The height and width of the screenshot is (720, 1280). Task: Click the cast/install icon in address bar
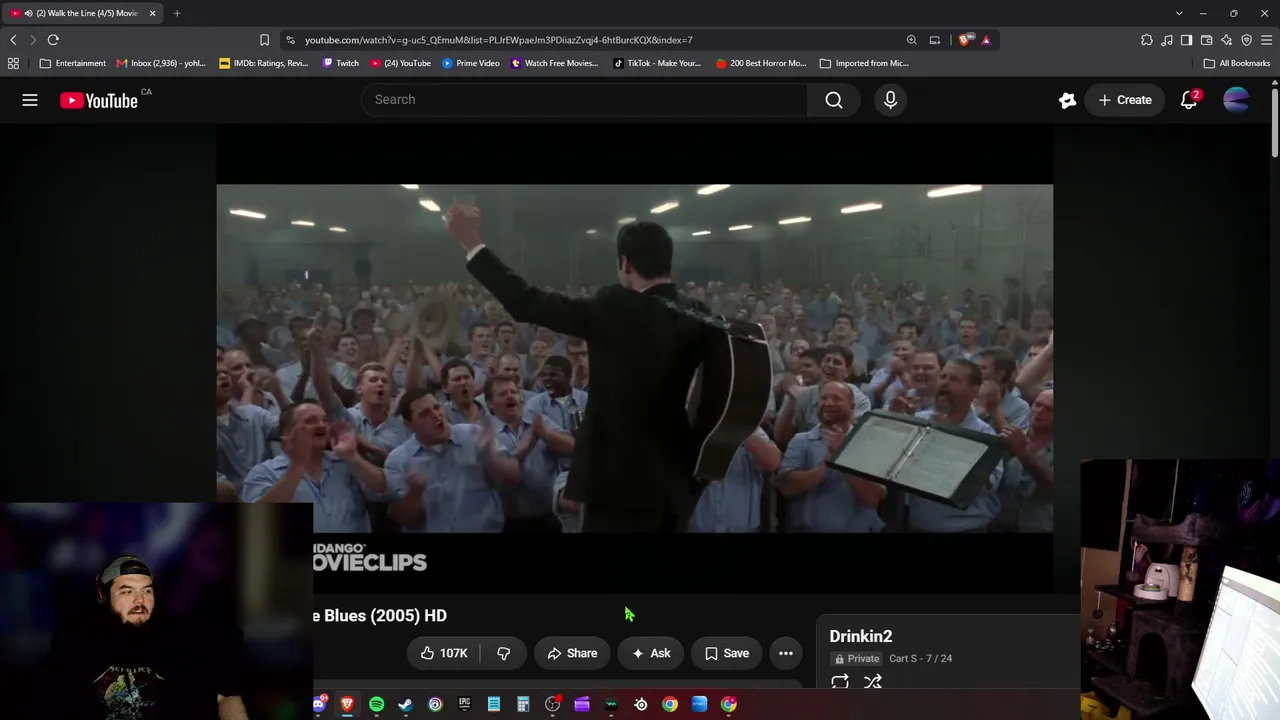coord(935,40)
